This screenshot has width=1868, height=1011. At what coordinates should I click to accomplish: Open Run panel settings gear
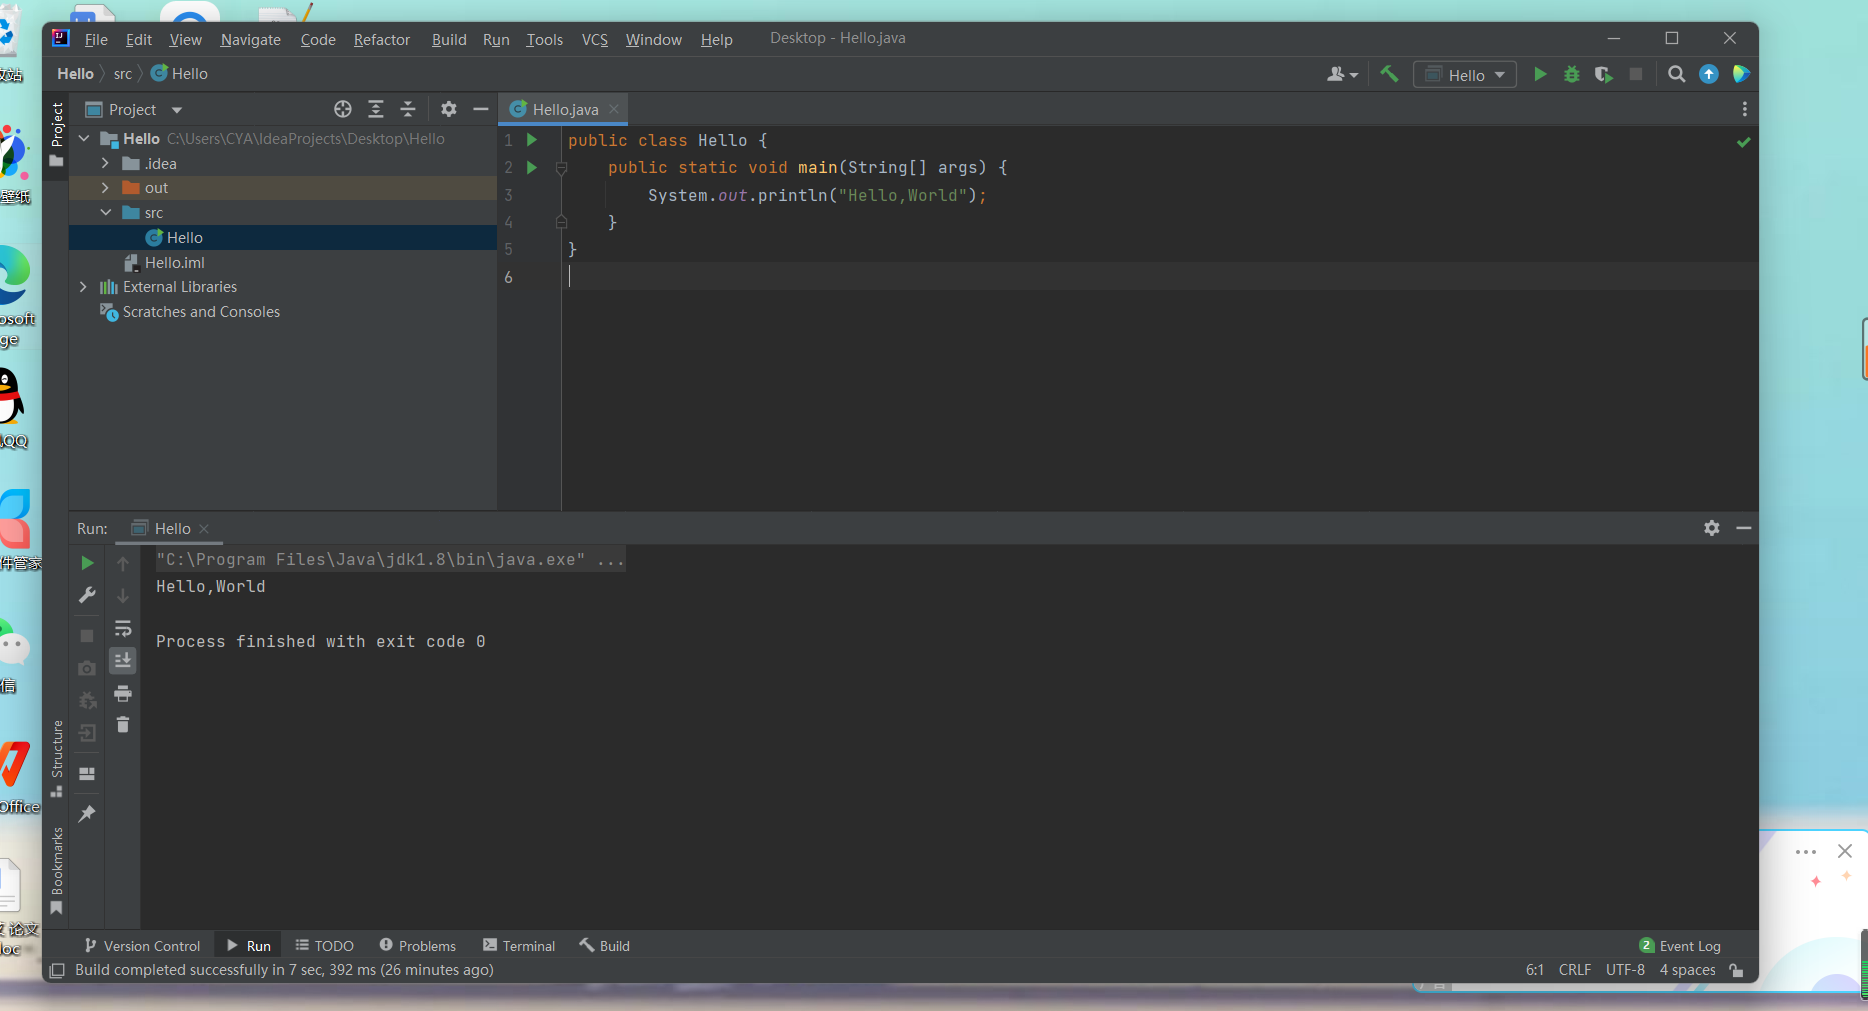tap(1712, 528)
